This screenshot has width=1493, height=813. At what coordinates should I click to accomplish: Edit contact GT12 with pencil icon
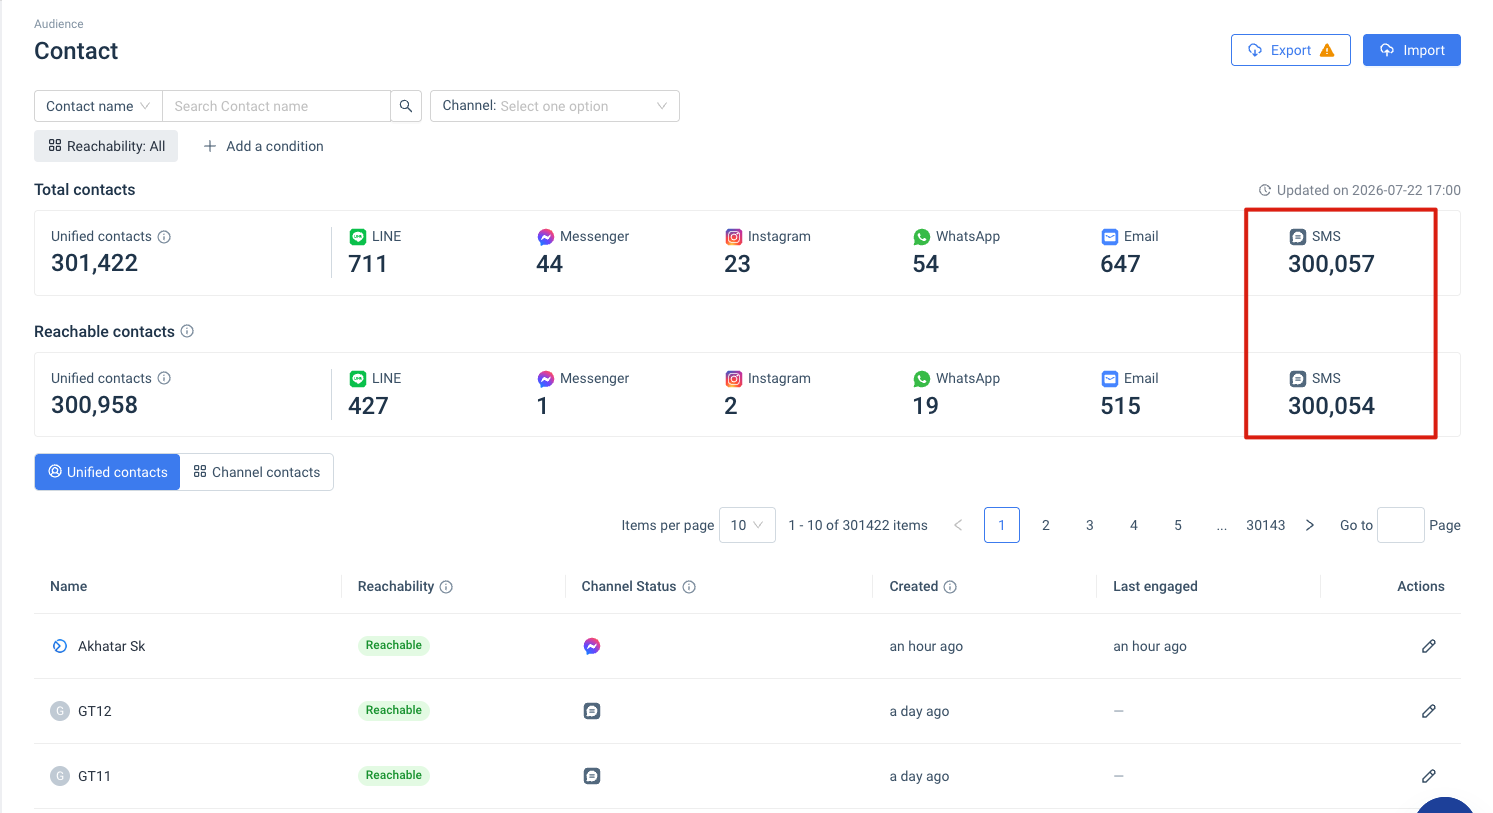coord(1429,711)
